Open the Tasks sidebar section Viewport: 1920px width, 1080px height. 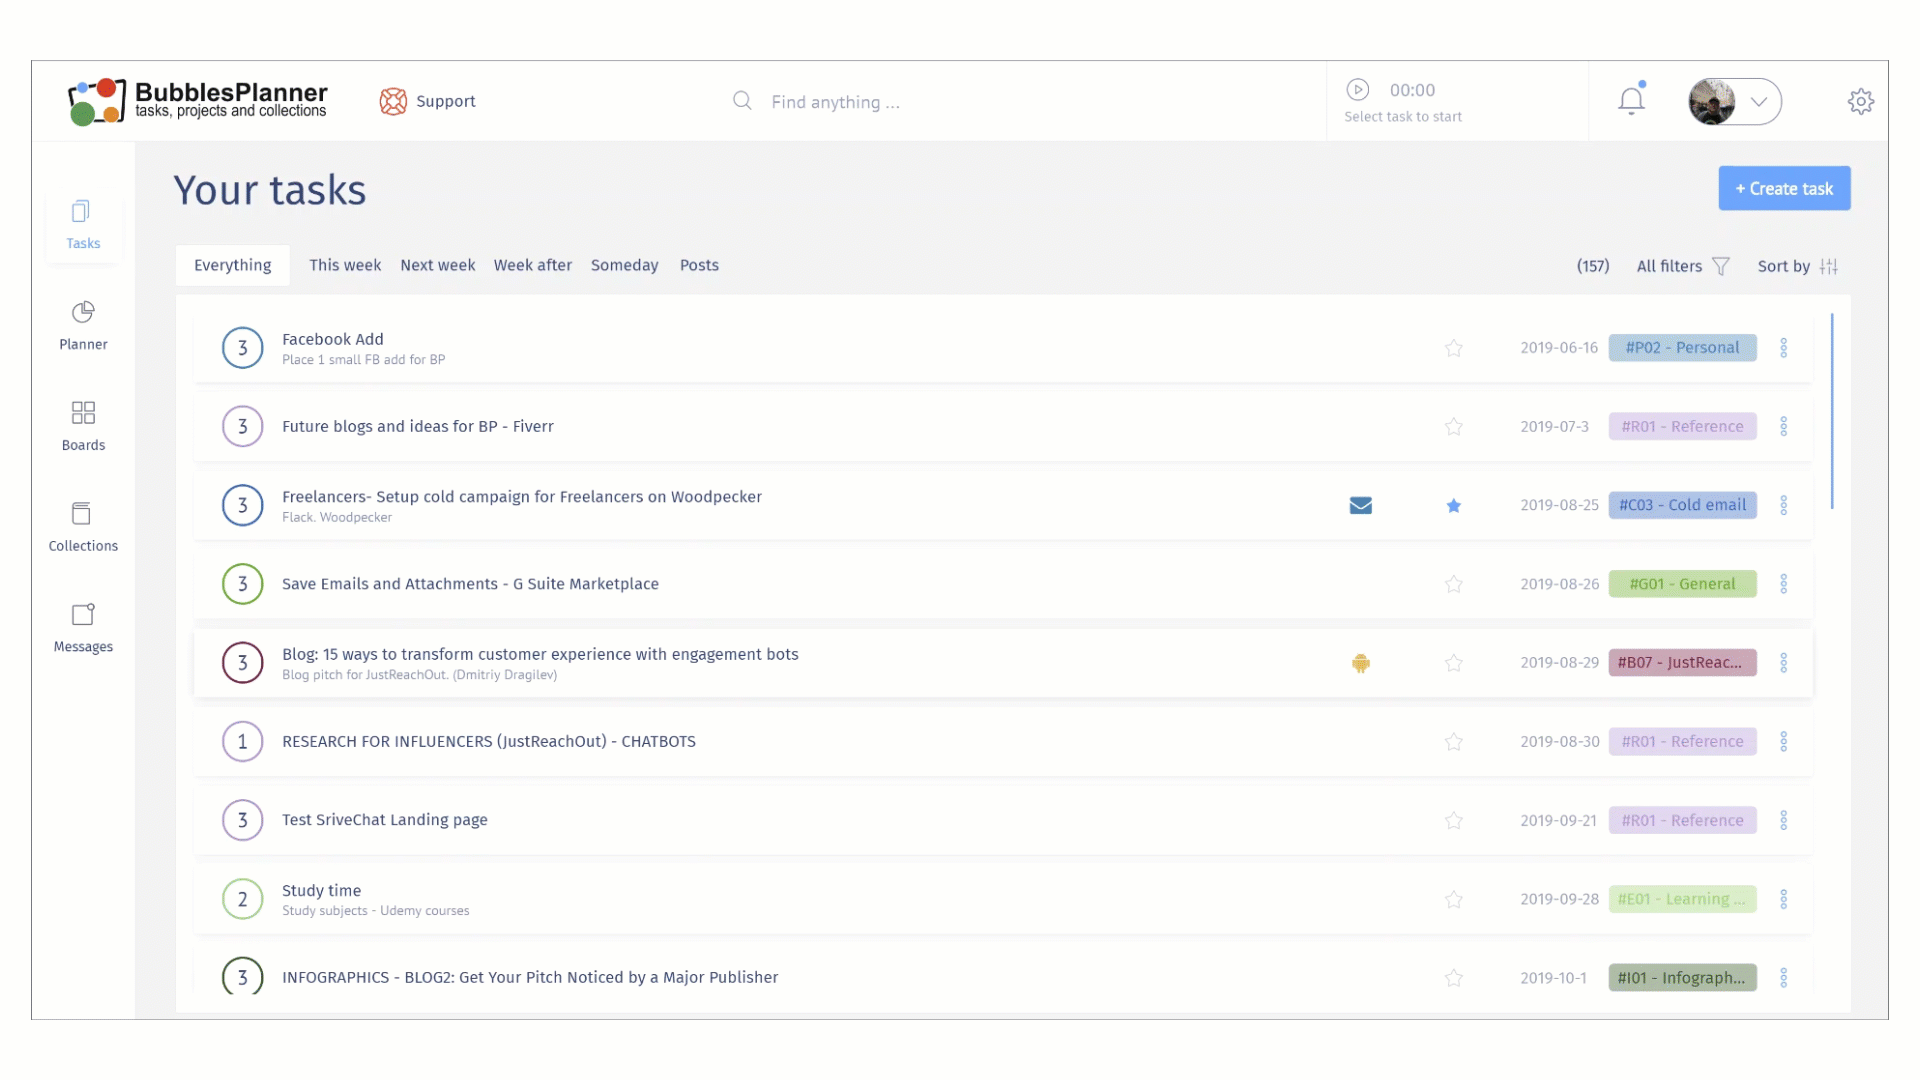pos(83,225)
